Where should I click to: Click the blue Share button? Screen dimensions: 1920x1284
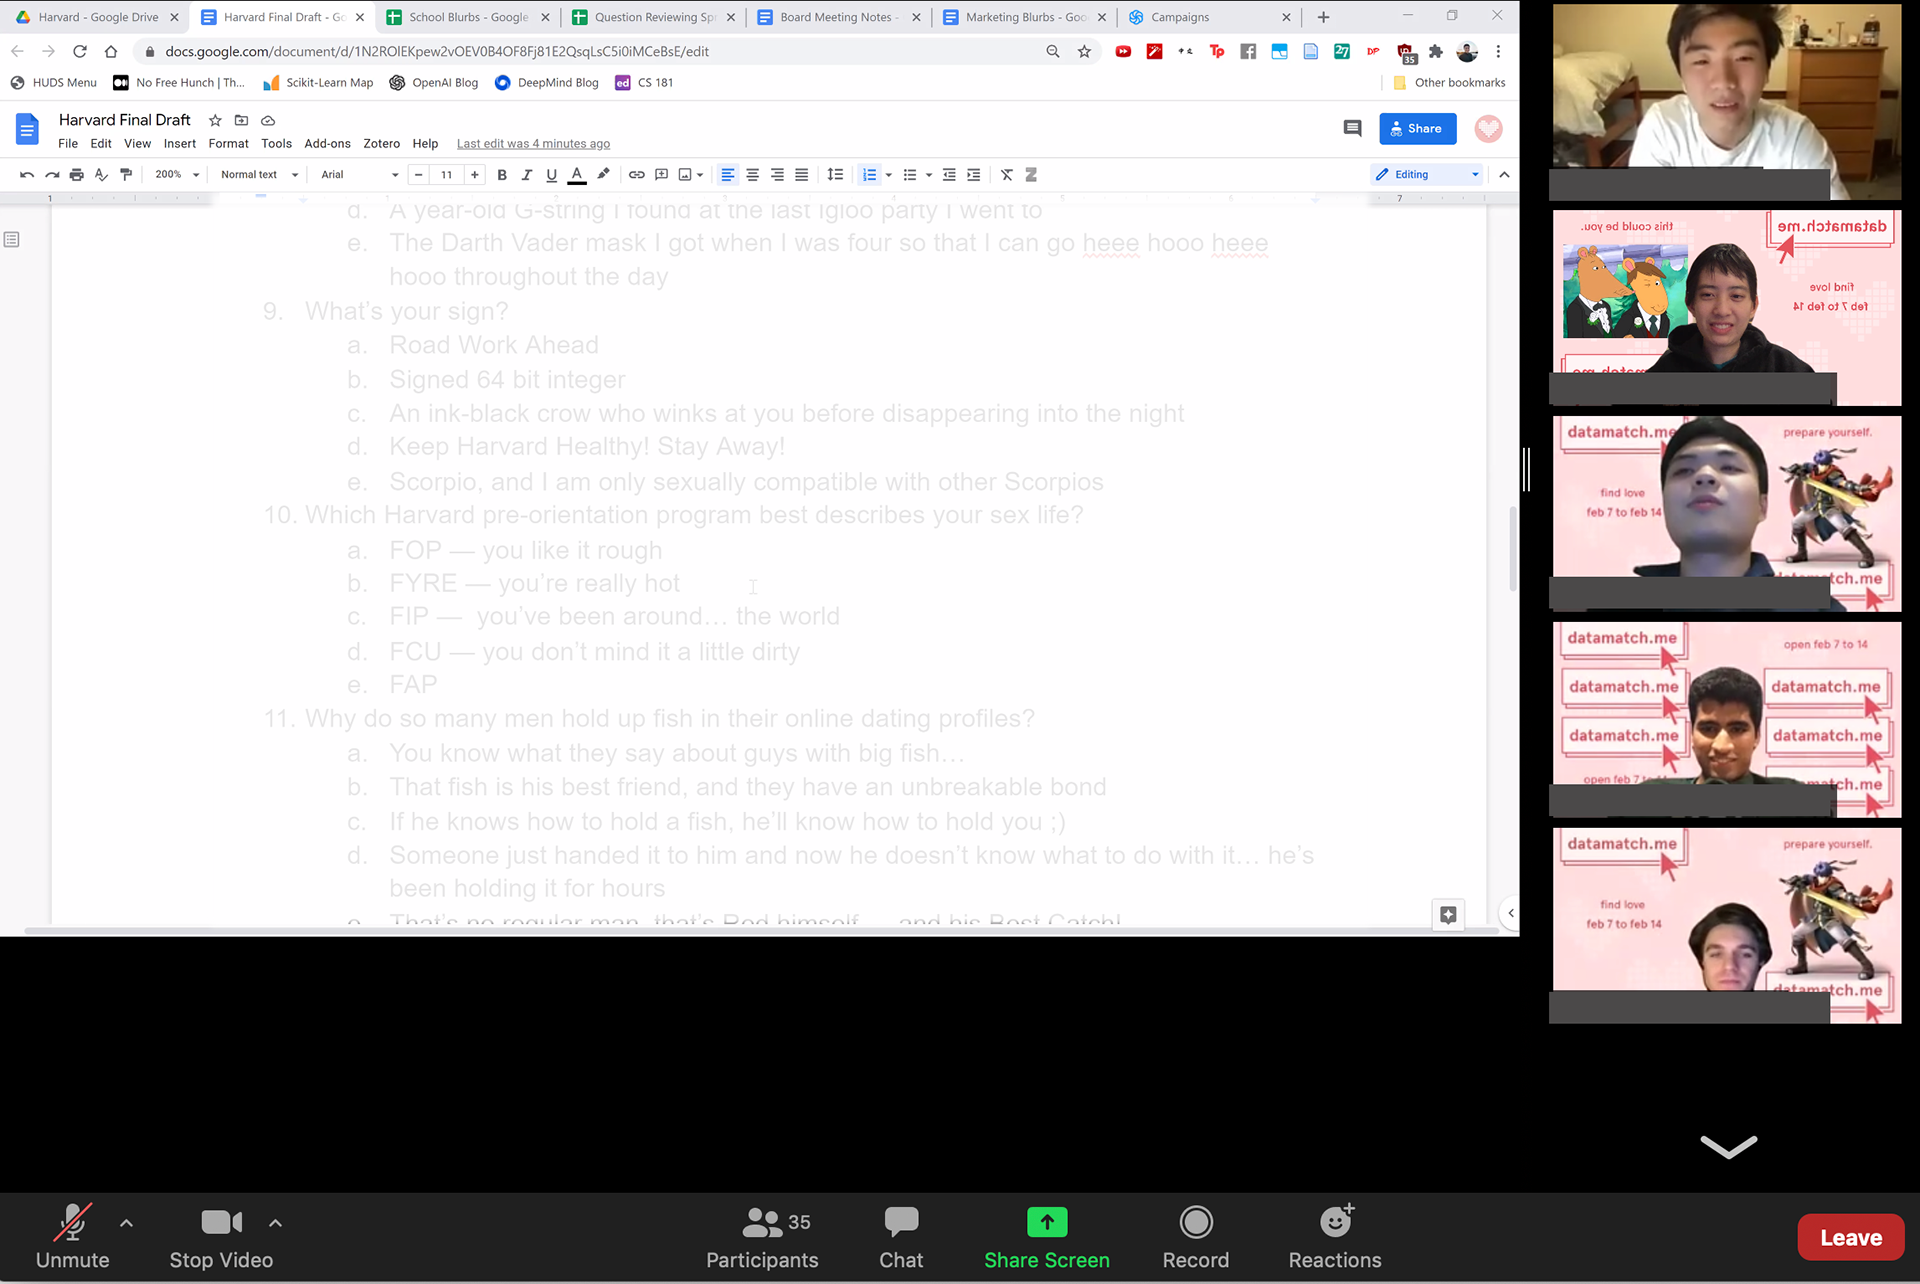pyautogui.click(x=1417, y=128)
